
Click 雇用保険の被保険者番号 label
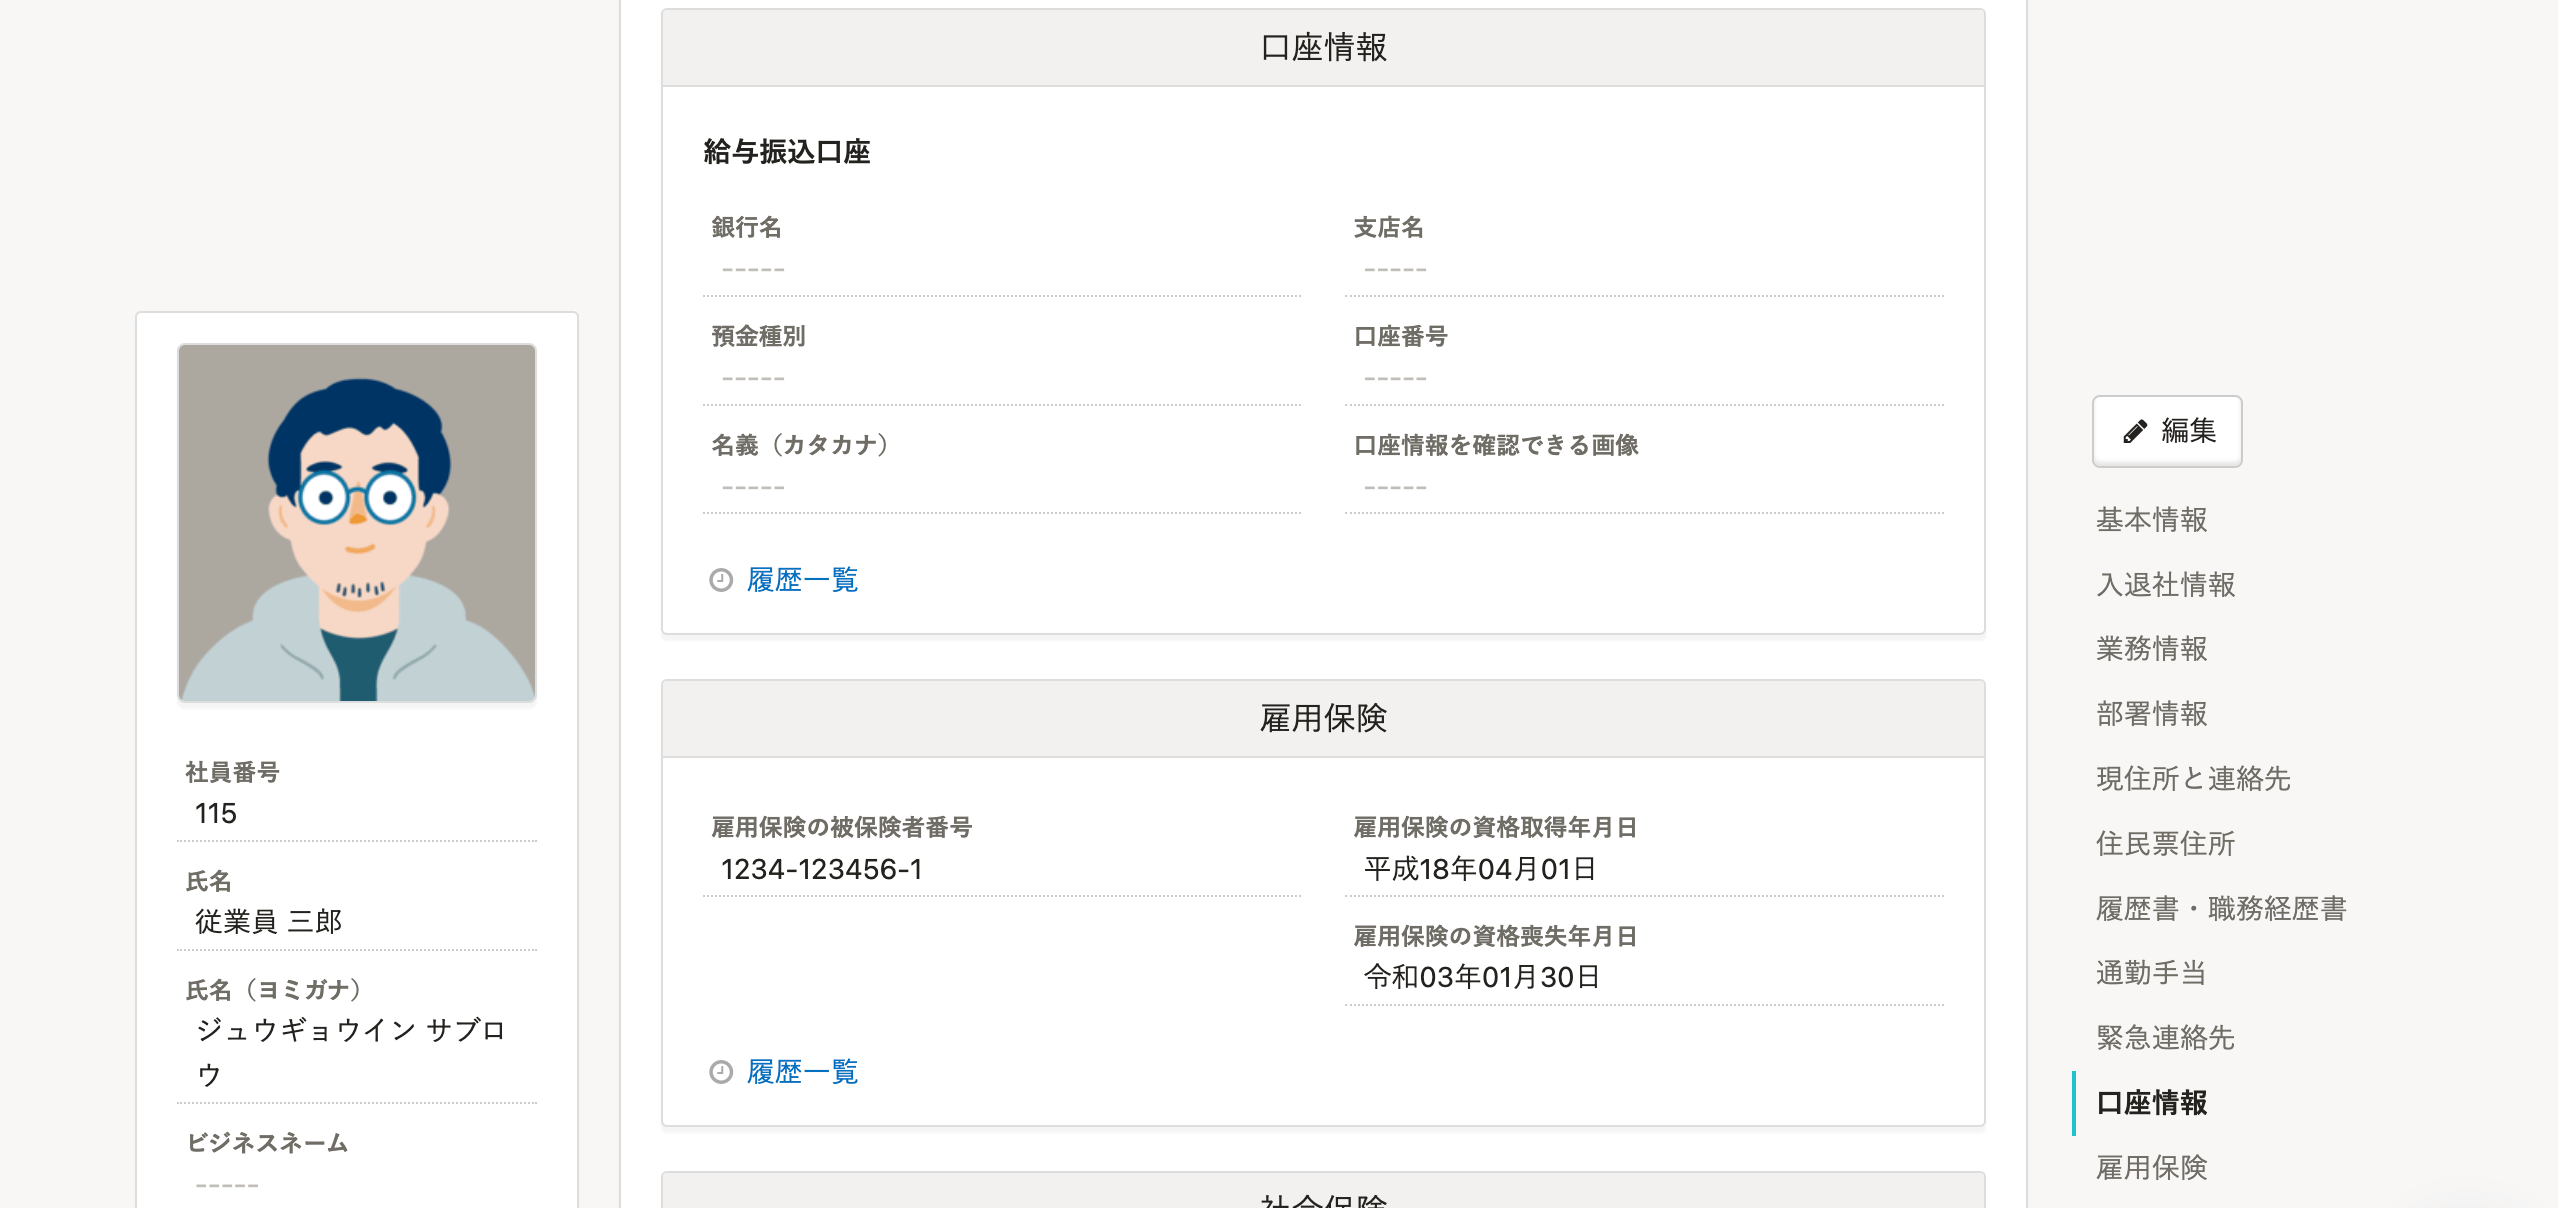[842, 828]
